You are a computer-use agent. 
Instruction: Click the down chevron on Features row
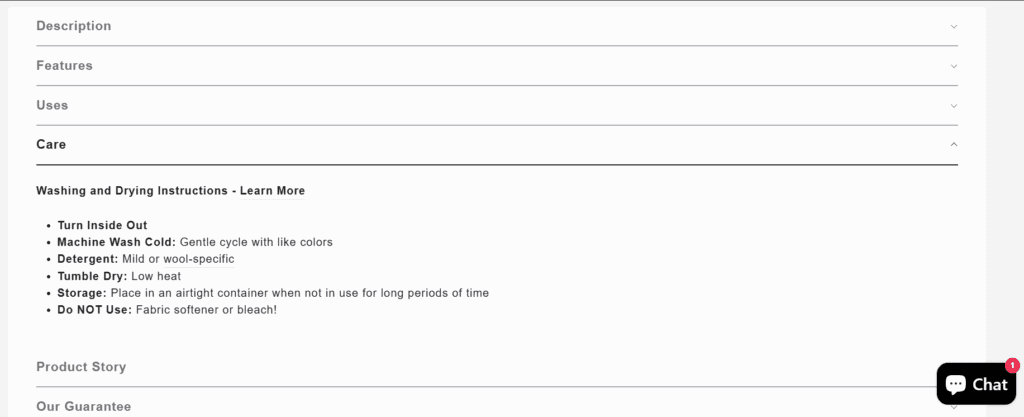tap(953, 66)
